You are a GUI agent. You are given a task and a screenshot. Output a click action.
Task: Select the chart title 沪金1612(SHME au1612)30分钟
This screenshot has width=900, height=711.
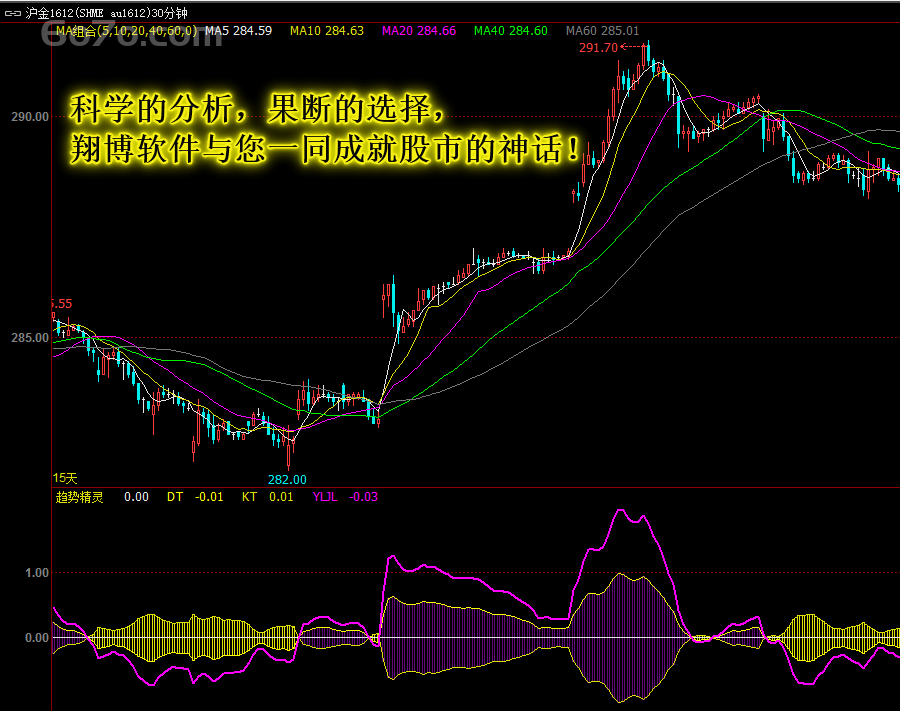(x=106, y=13)
